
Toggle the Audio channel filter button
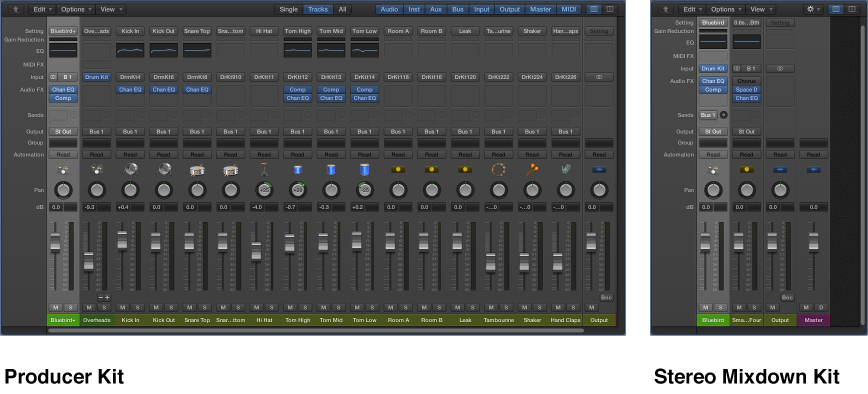pyautogui.click(x=389, y=9)
